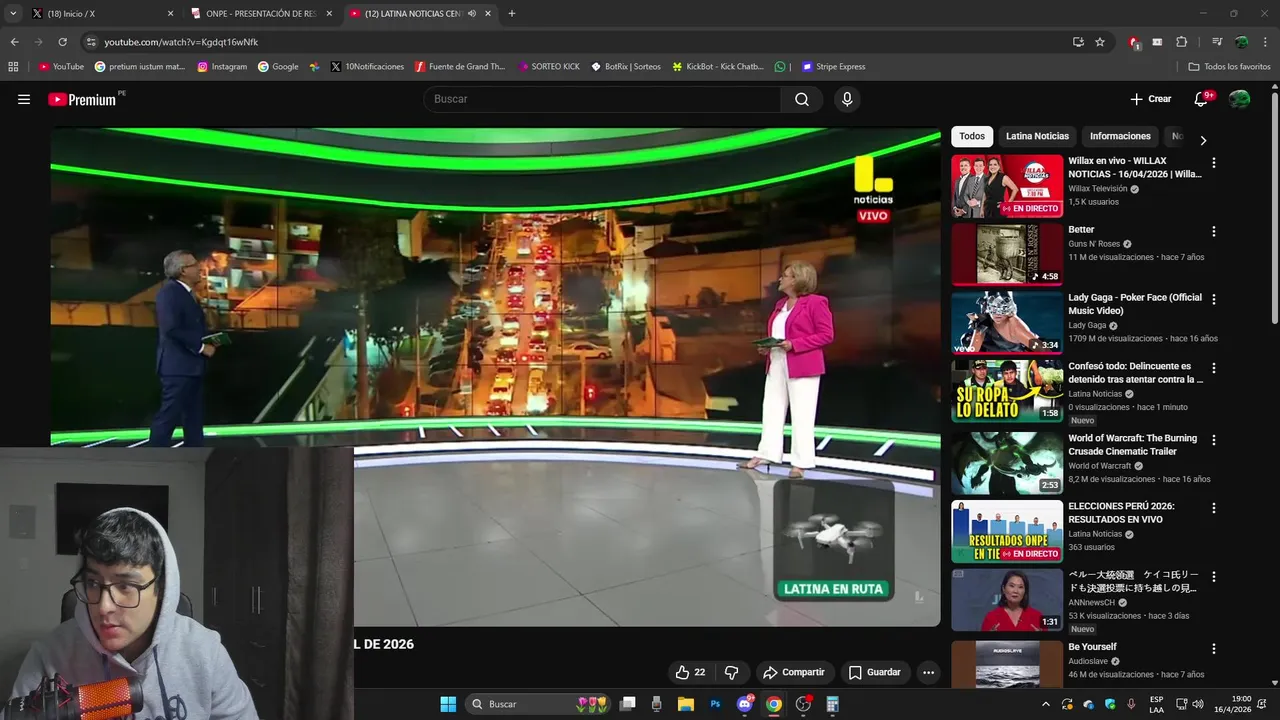1280x720 pixels.
Task: Select the Todos filter chip
Action: click(x=972, y=136)
